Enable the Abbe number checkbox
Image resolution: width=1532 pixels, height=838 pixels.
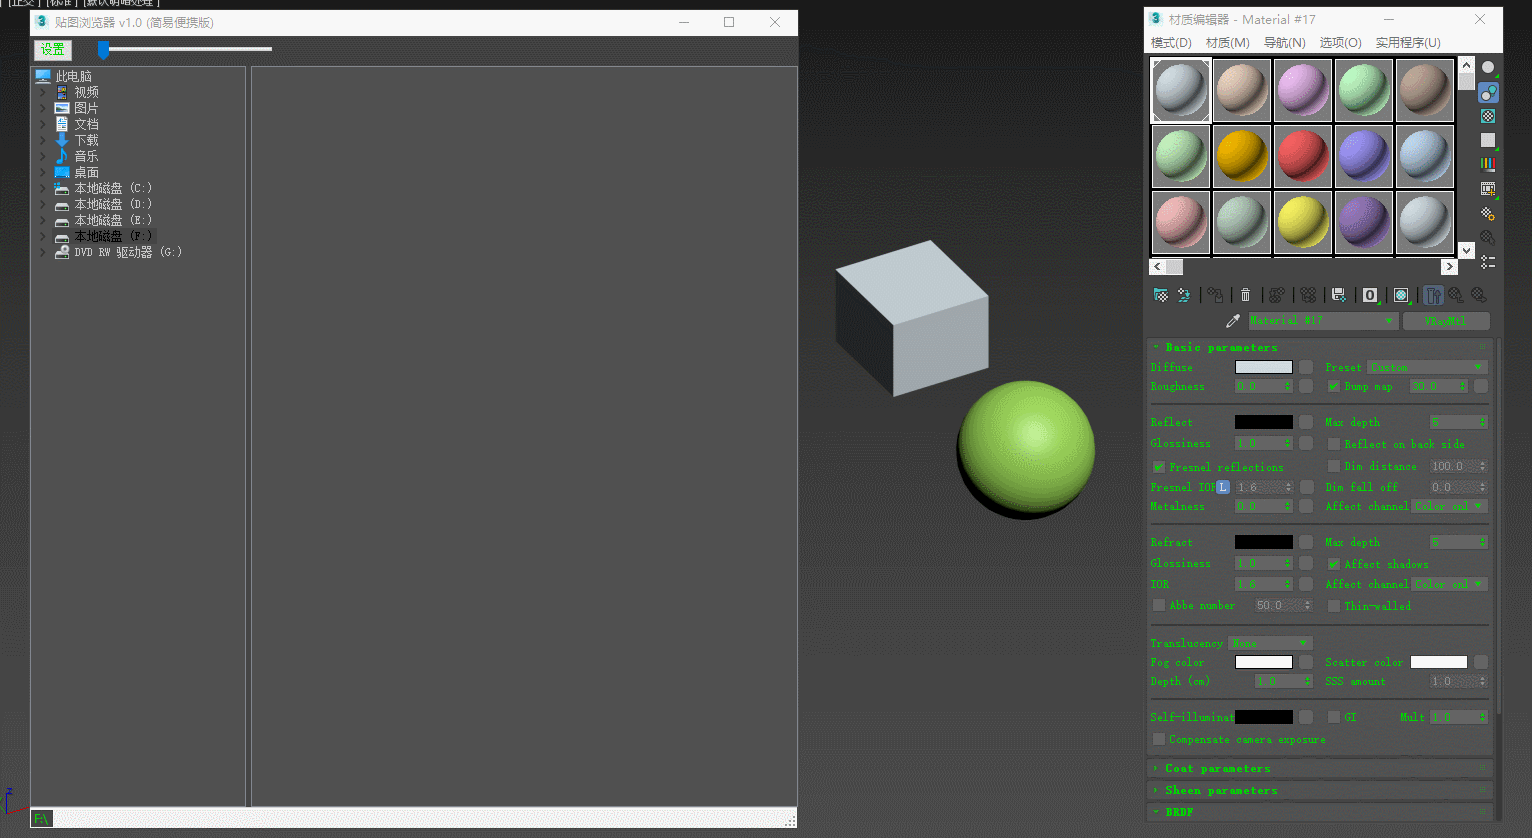(x=1158, y=605)
